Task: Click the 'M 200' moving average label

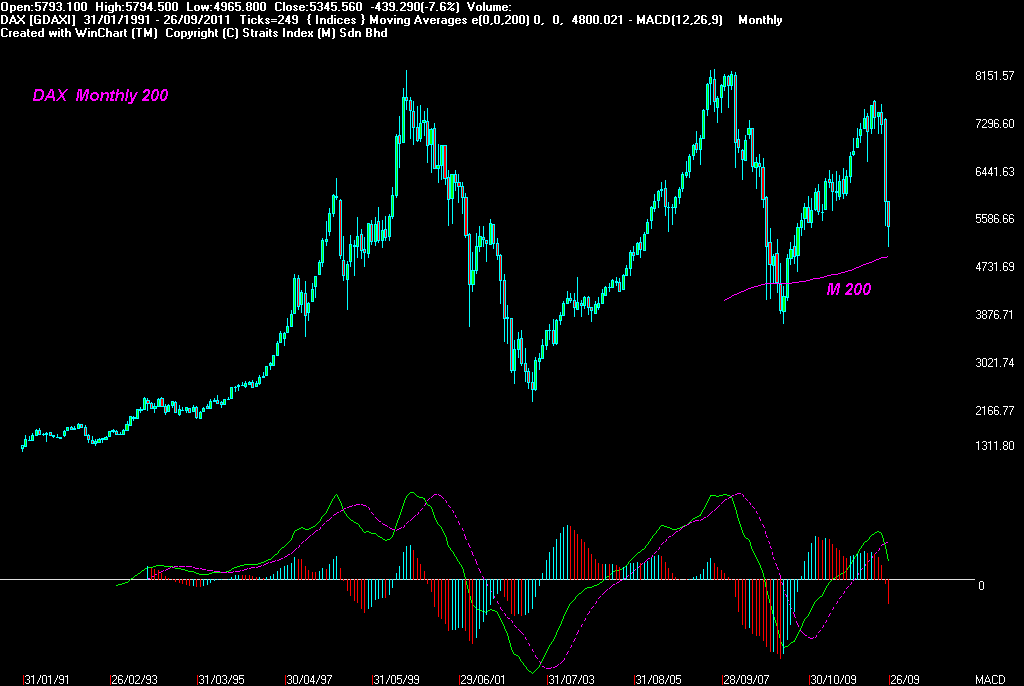Action: coord(848,289)
